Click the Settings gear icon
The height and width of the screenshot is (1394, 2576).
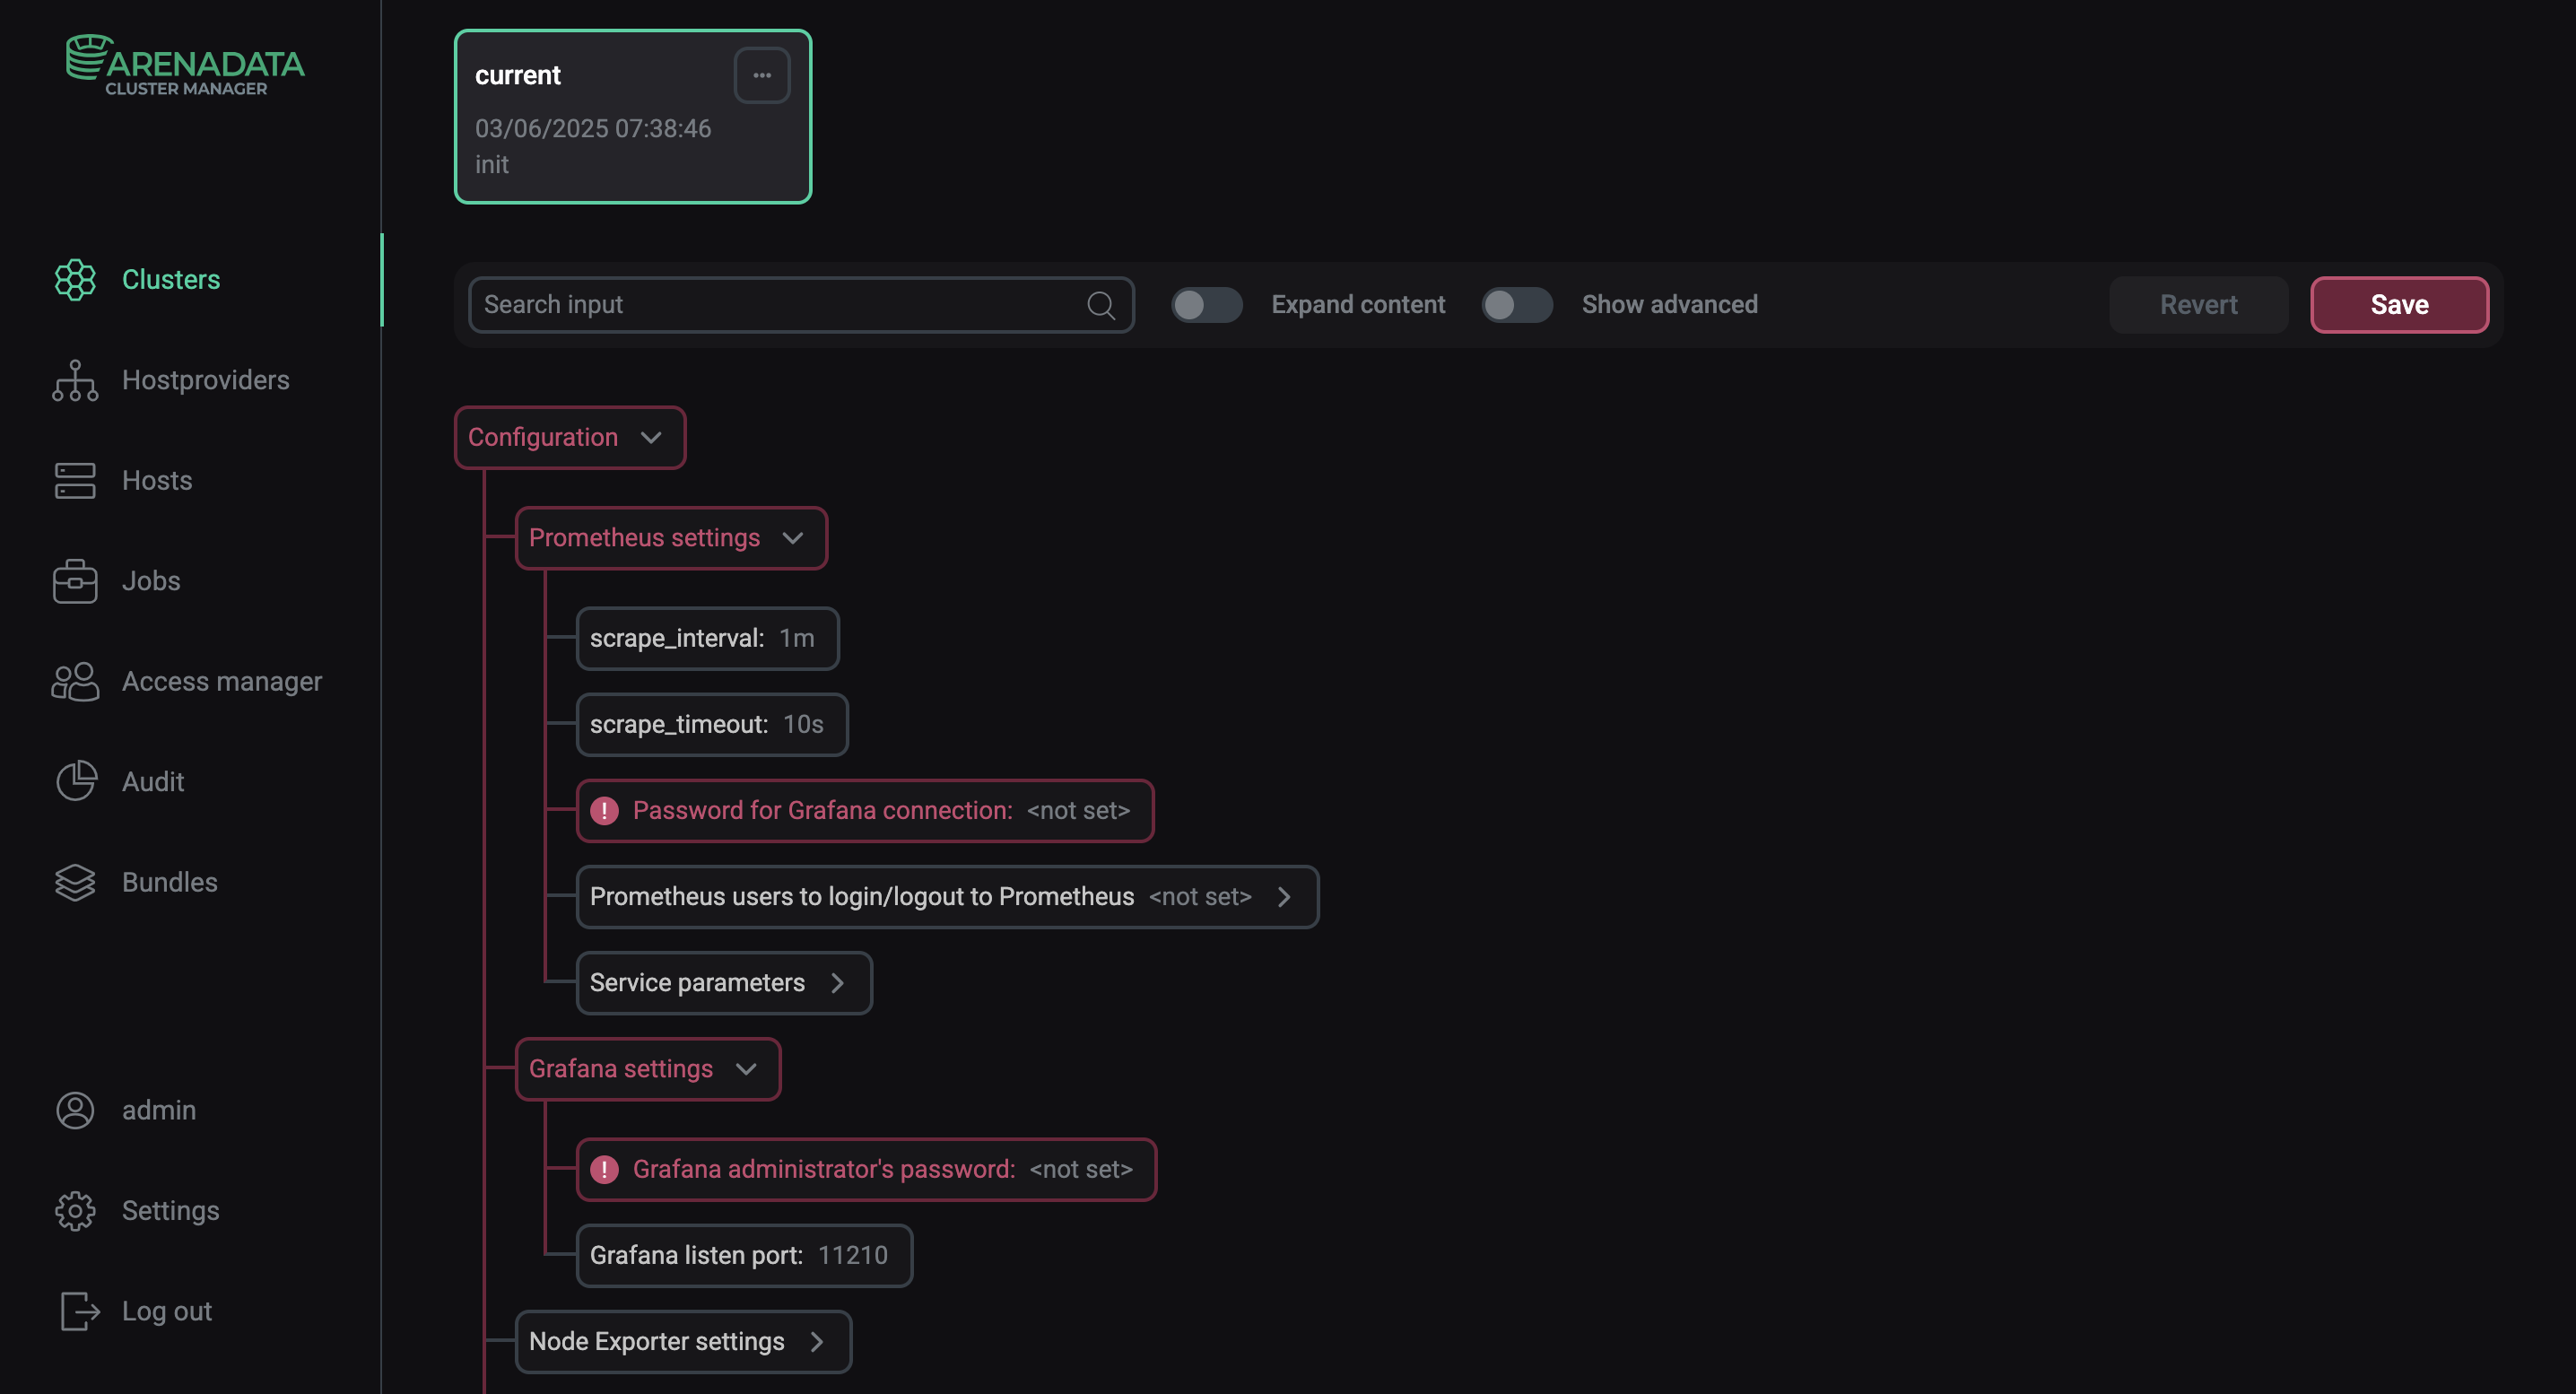[x=75, y=1211]
